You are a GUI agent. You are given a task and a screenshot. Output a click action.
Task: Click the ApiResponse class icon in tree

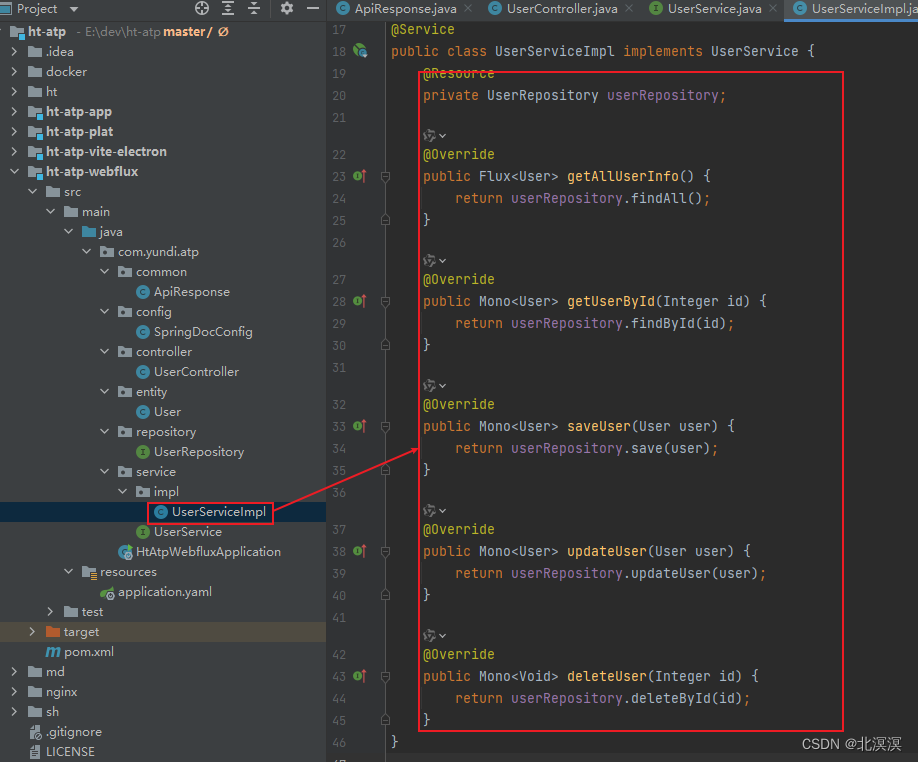click(x=142, y=291)
